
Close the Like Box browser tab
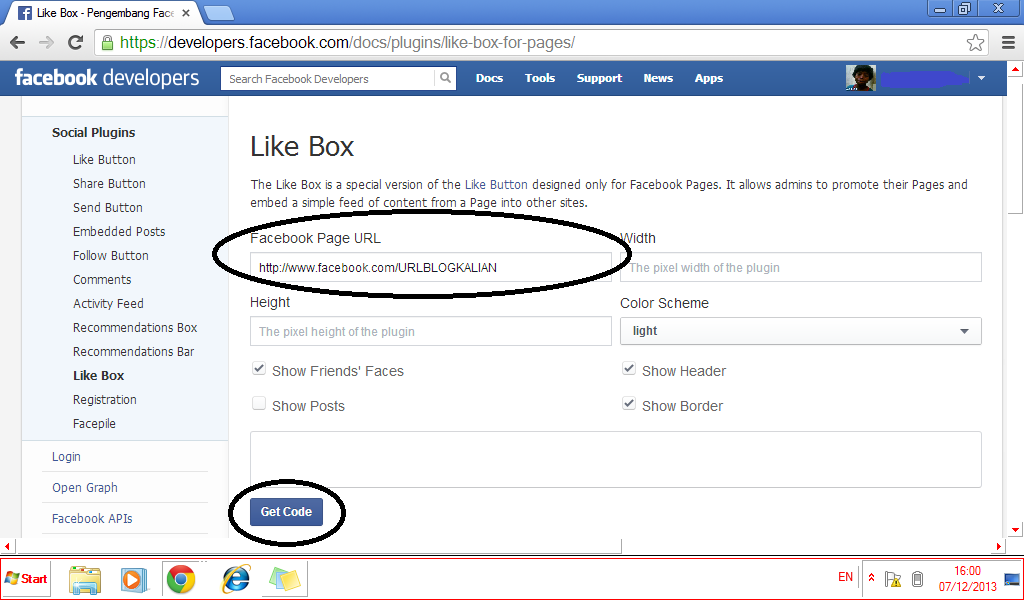point(186,12)
